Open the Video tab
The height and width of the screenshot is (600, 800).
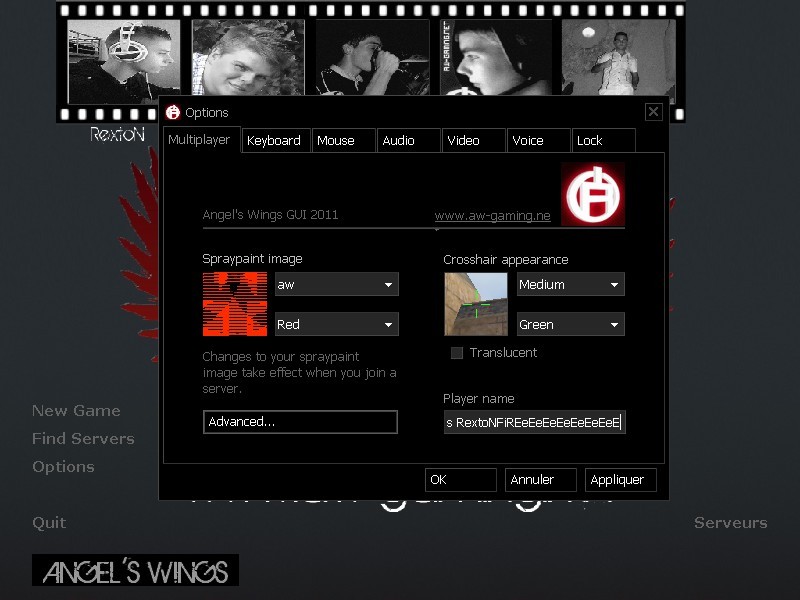coord(464,141)
